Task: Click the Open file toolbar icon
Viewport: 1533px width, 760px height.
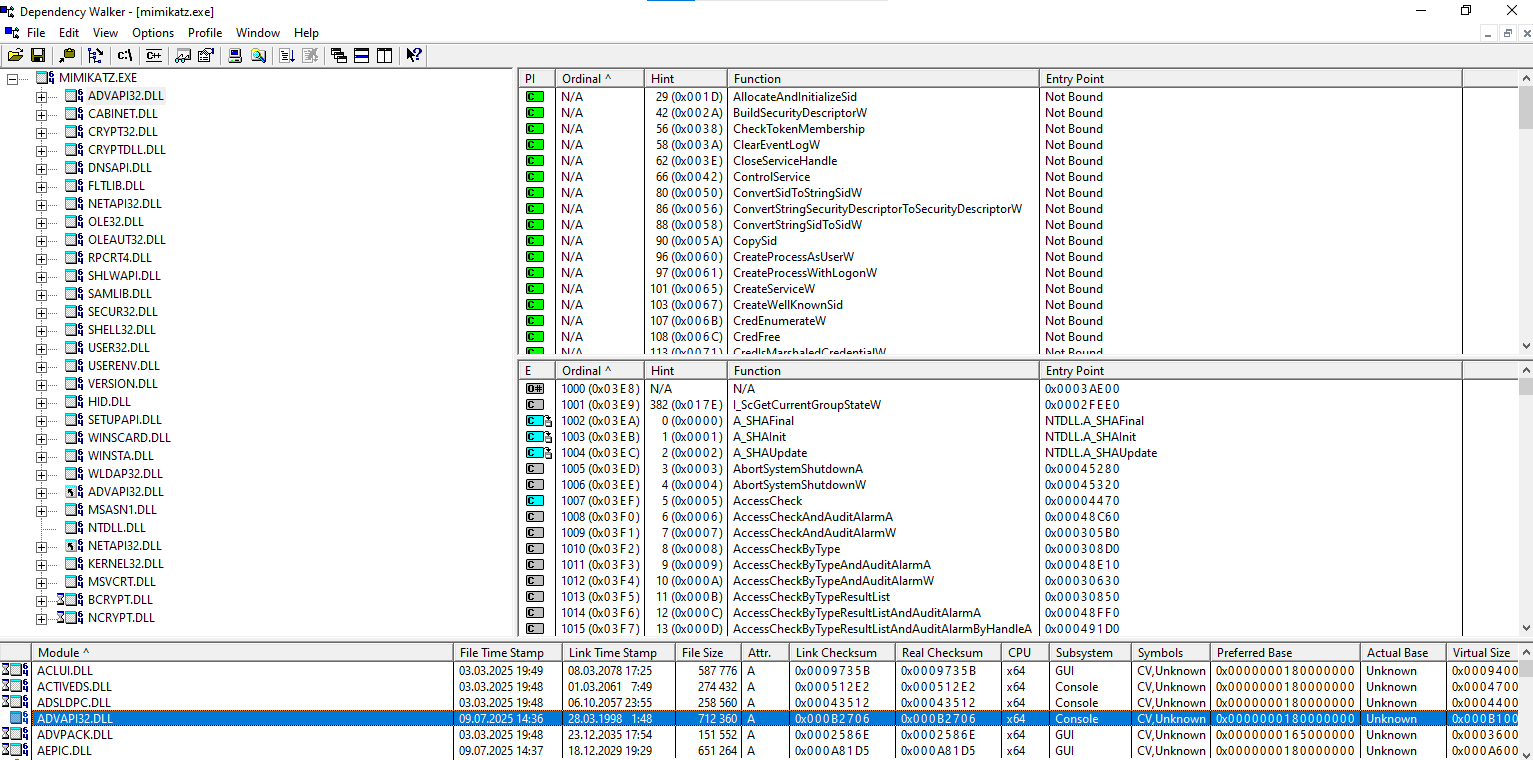Action: tap(15, 56)
